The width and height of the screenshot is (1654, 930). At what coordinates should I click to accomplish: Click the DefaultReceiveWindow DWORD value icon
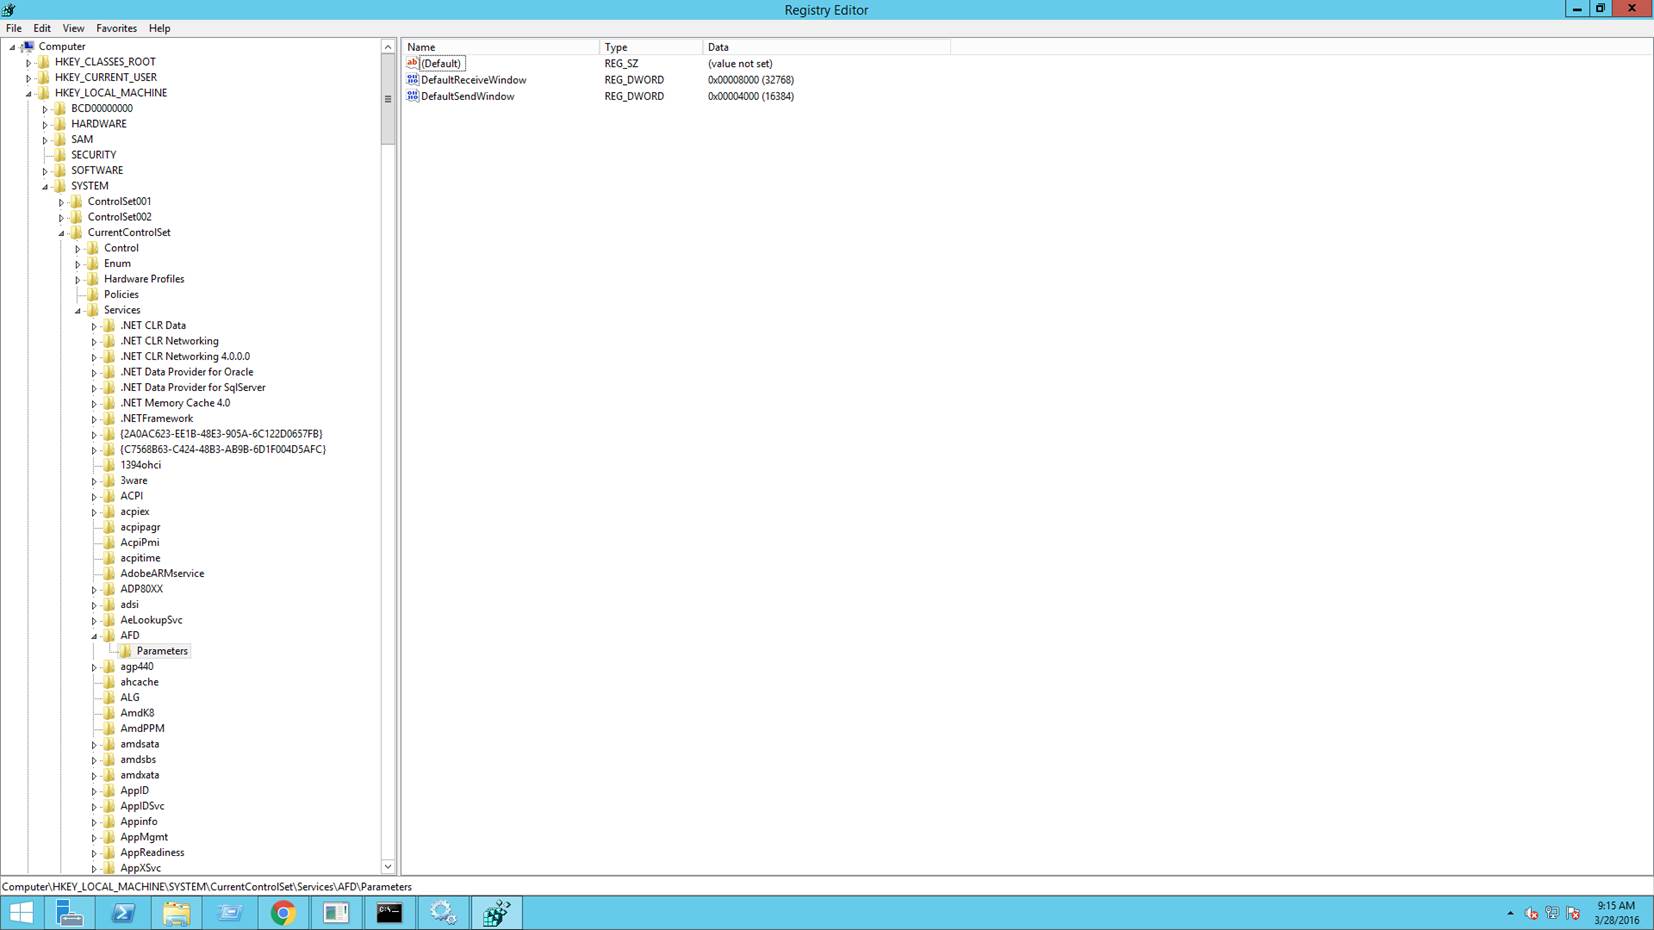(412, 80)
